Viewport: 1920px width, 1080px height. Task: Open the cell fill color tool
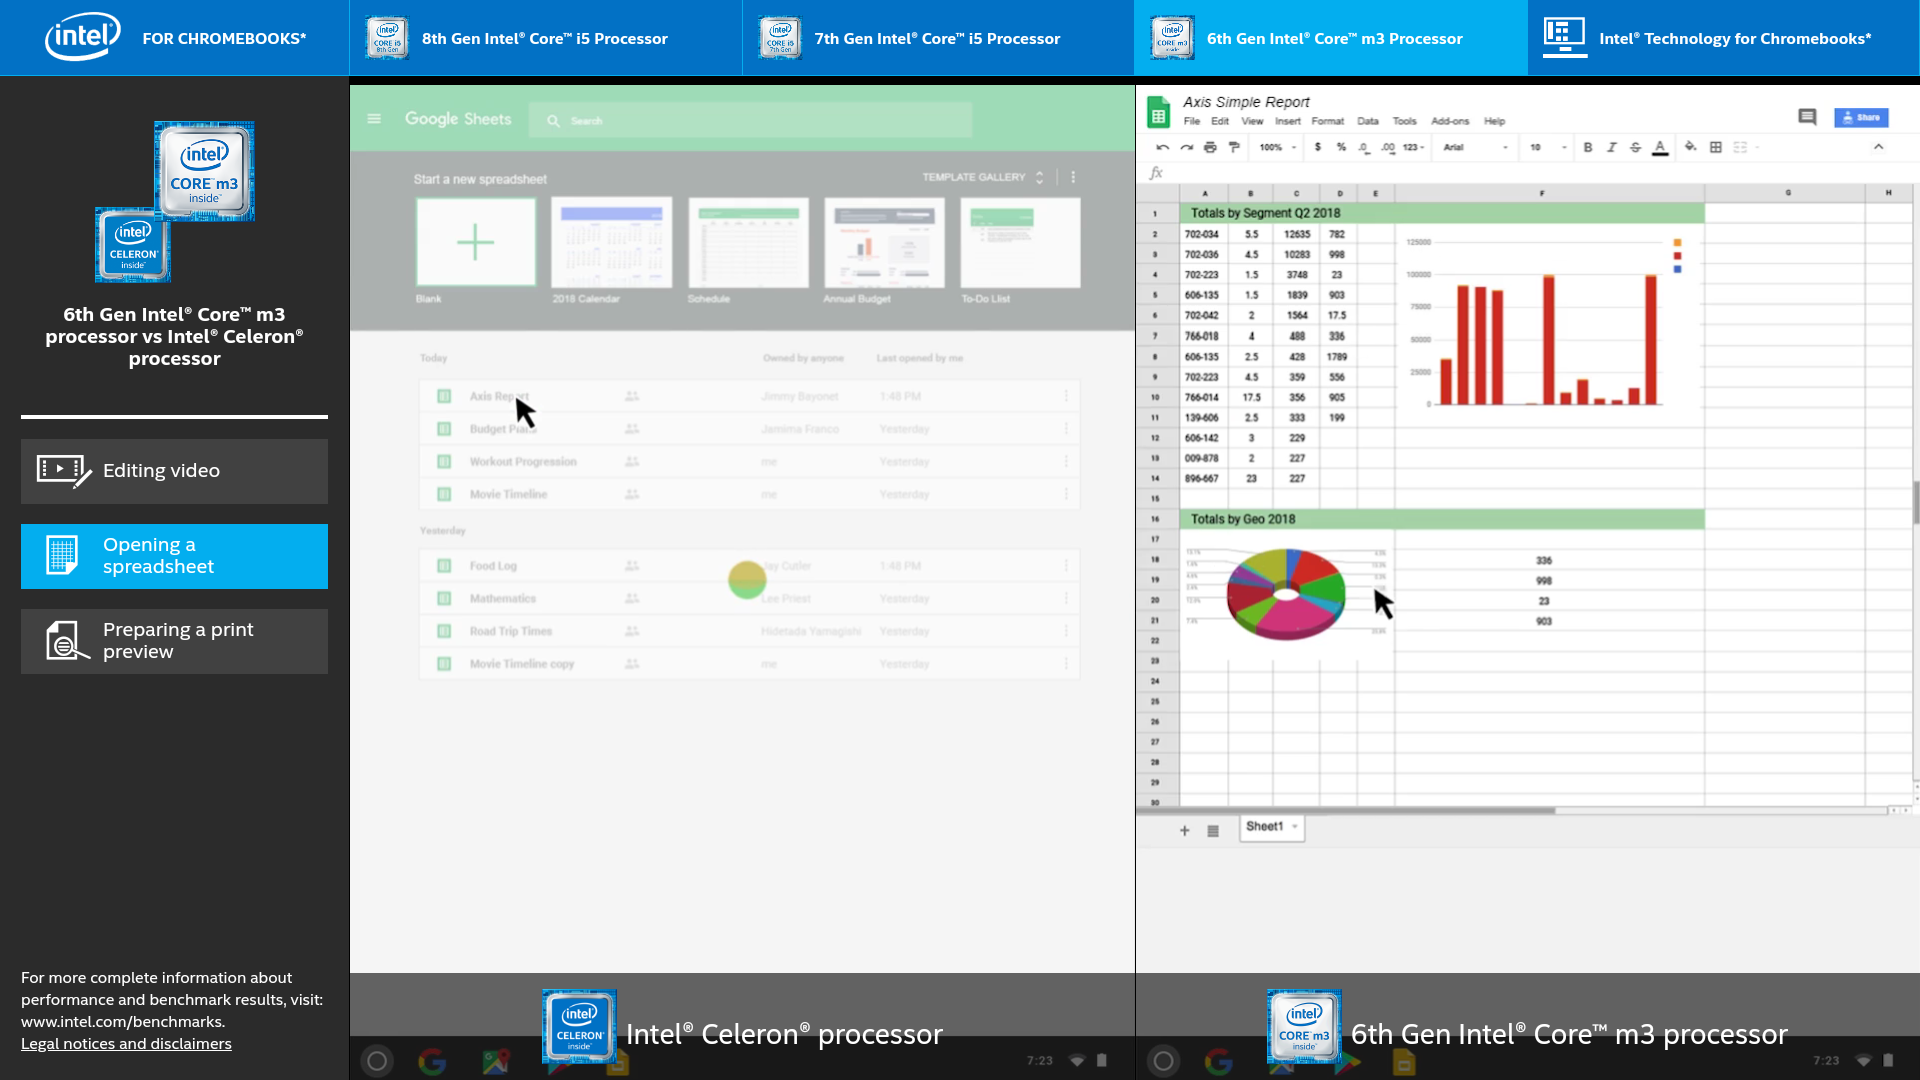tap(1691, 147)
